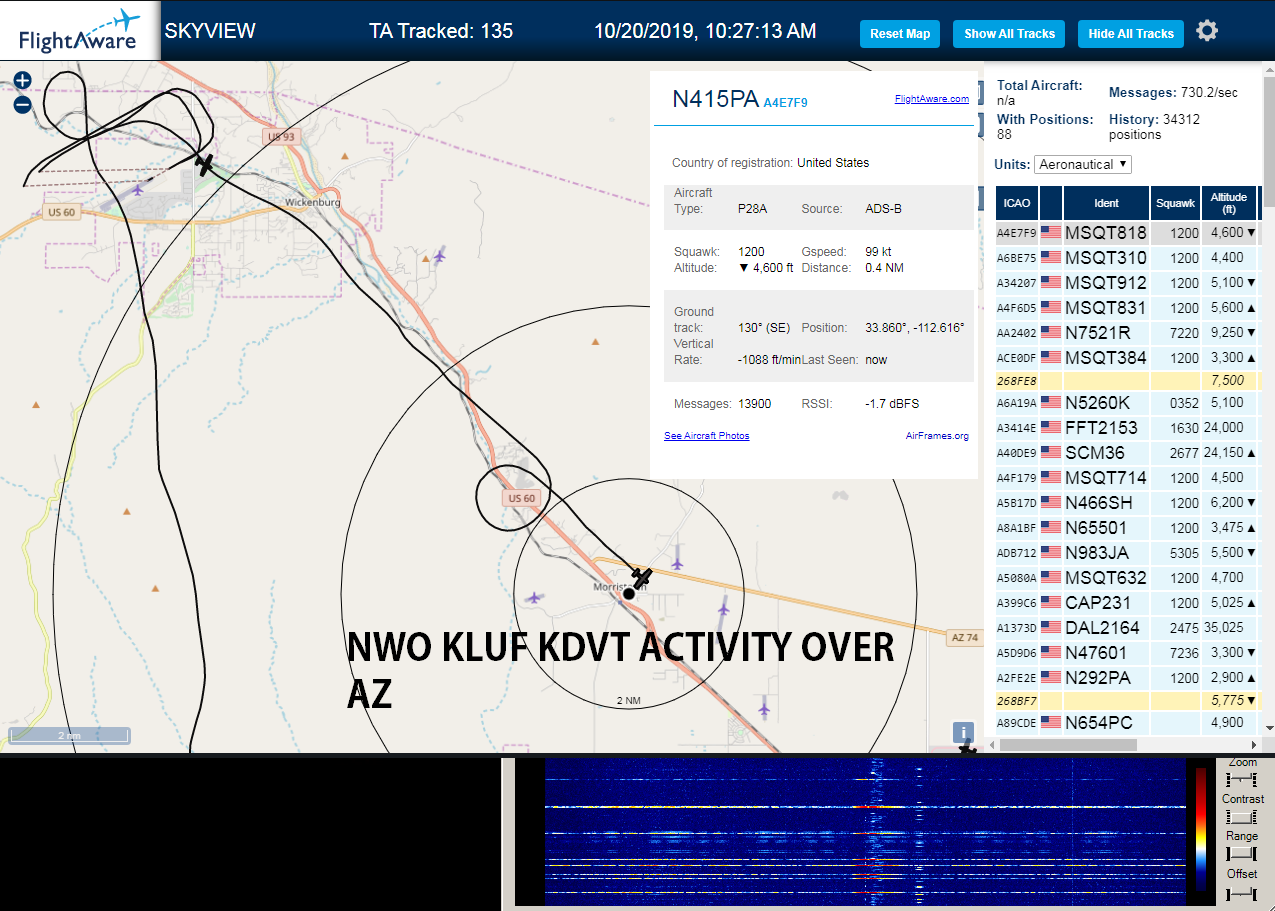Image resolution: width=1275 pixels, height=911 pixels.
Task: Select yellow row with ICAO 268BF7
Action: [x=1126, y=701]
